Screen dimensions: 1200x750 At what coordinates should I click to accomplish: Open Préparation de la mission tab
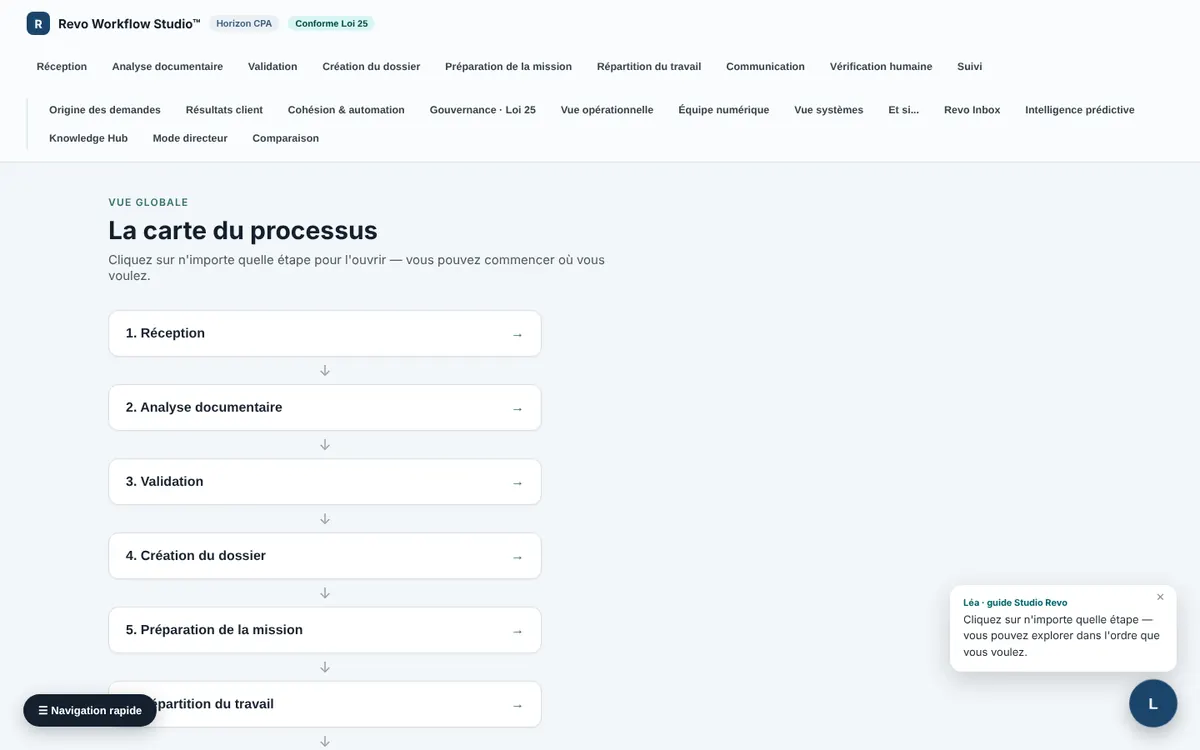[x=508, y=66]
